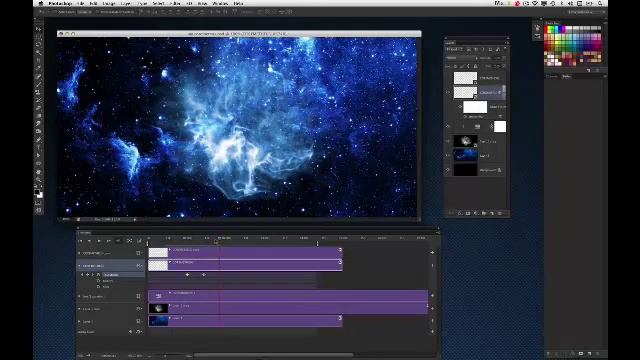This screenshot has width=640, height=360.
Task: Hide the adjustment layer with white mask
Action: point(448,127)
